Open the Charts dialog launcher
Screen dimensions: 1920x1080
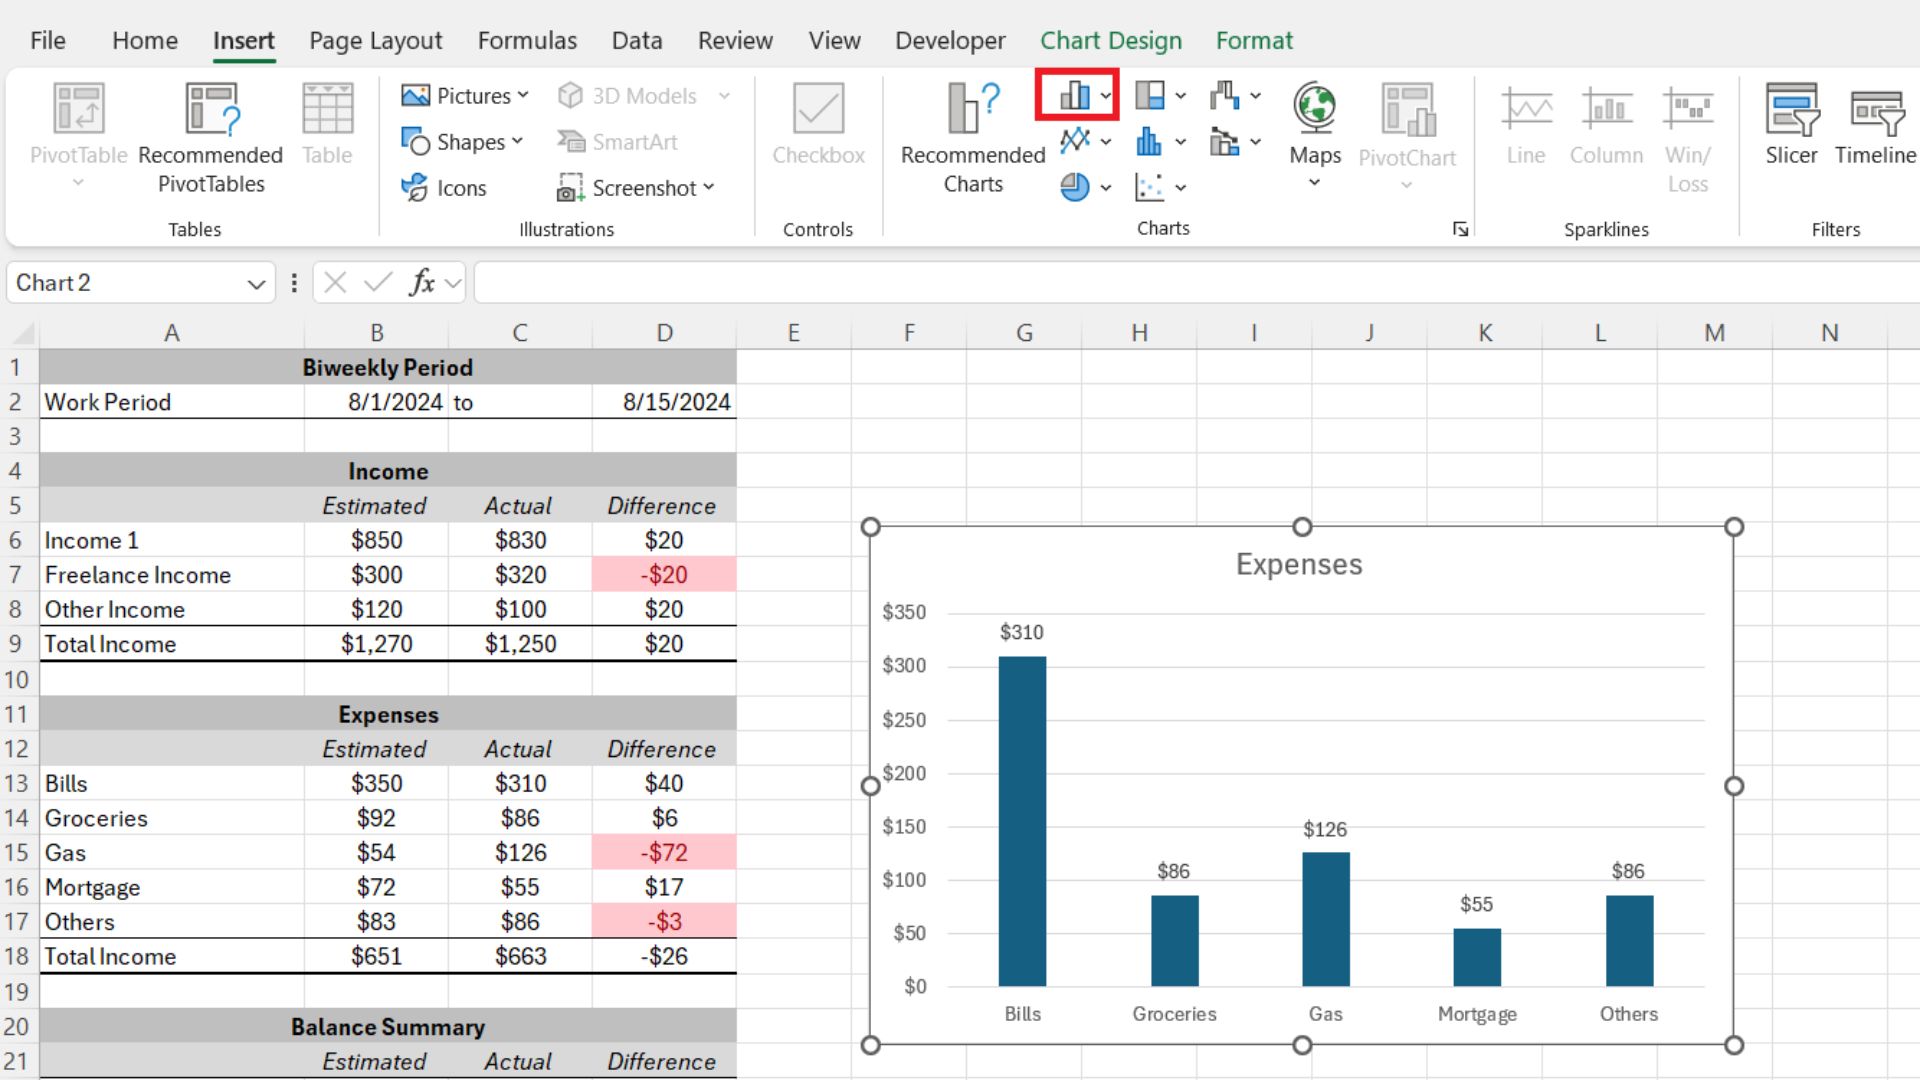1460,229
